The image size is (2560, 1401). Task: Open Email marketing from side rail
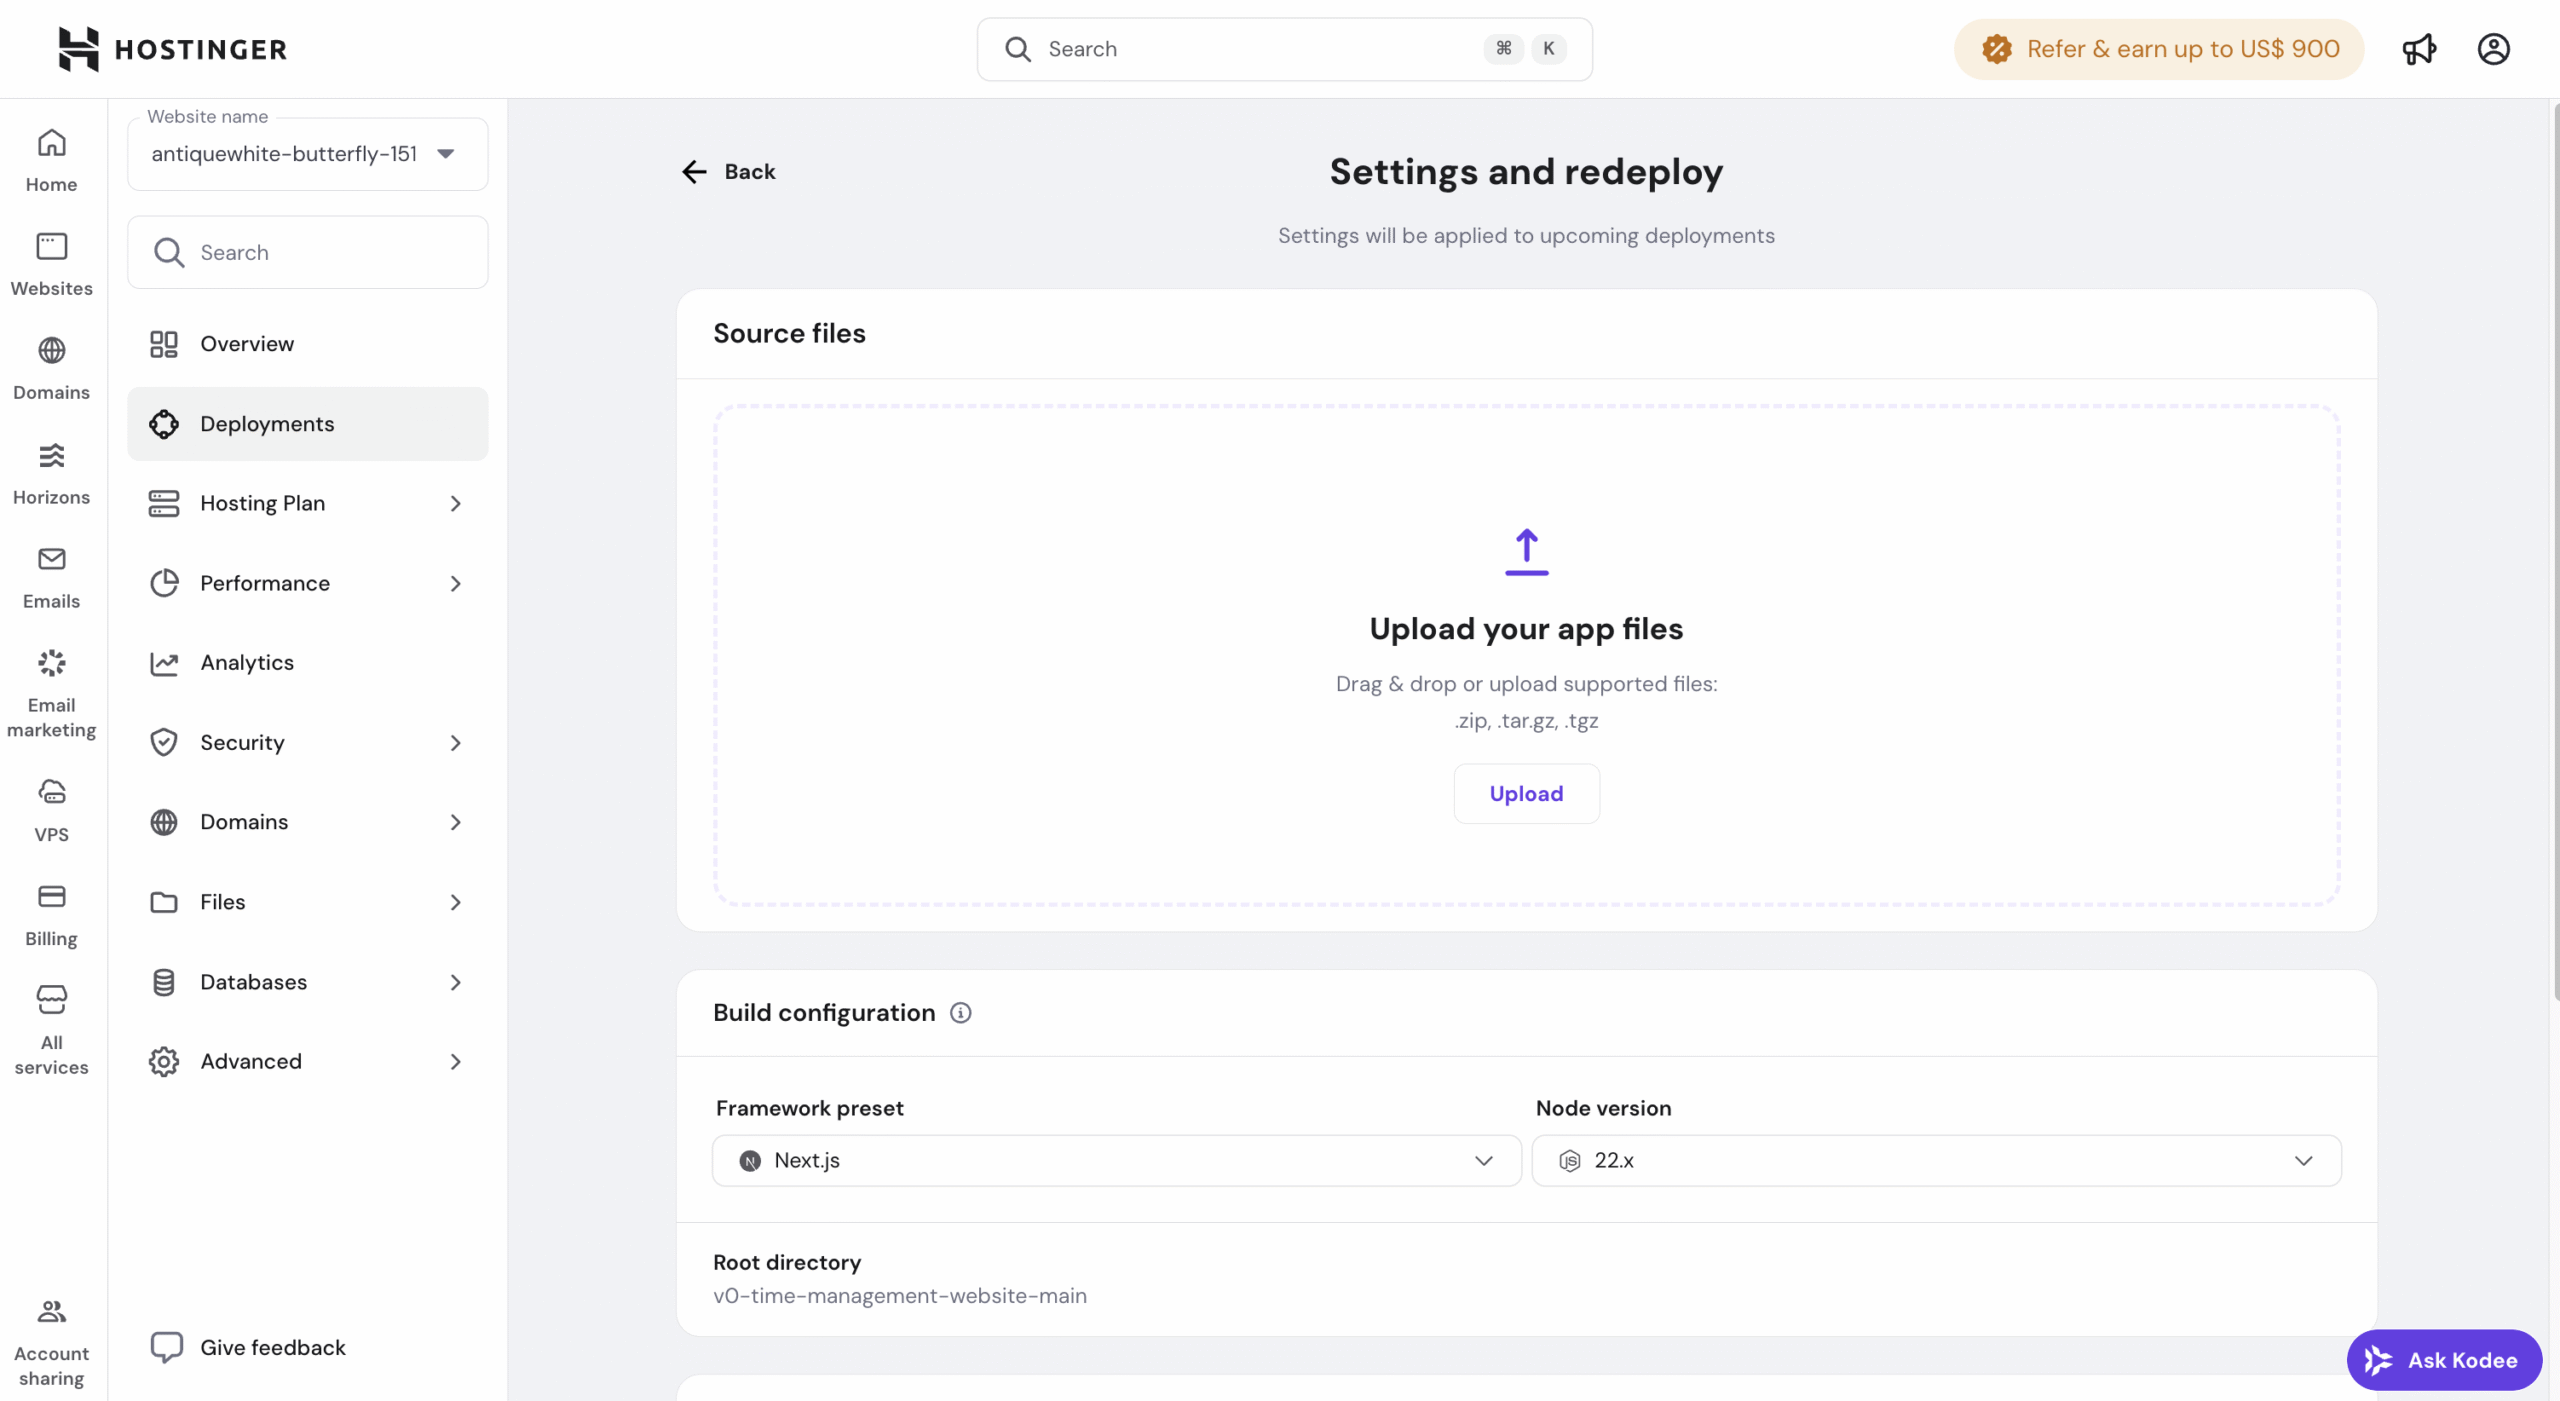pyautogui.click(x=51, y=692)
